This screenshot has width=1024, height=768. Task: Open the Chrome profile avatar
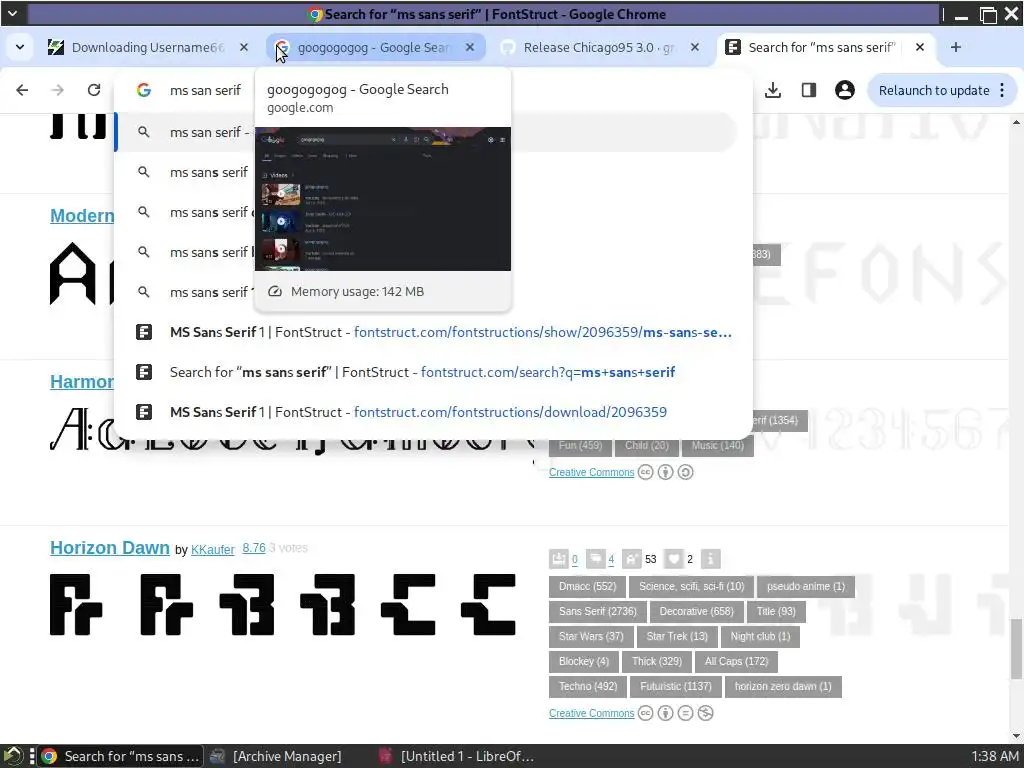(844, 90)
